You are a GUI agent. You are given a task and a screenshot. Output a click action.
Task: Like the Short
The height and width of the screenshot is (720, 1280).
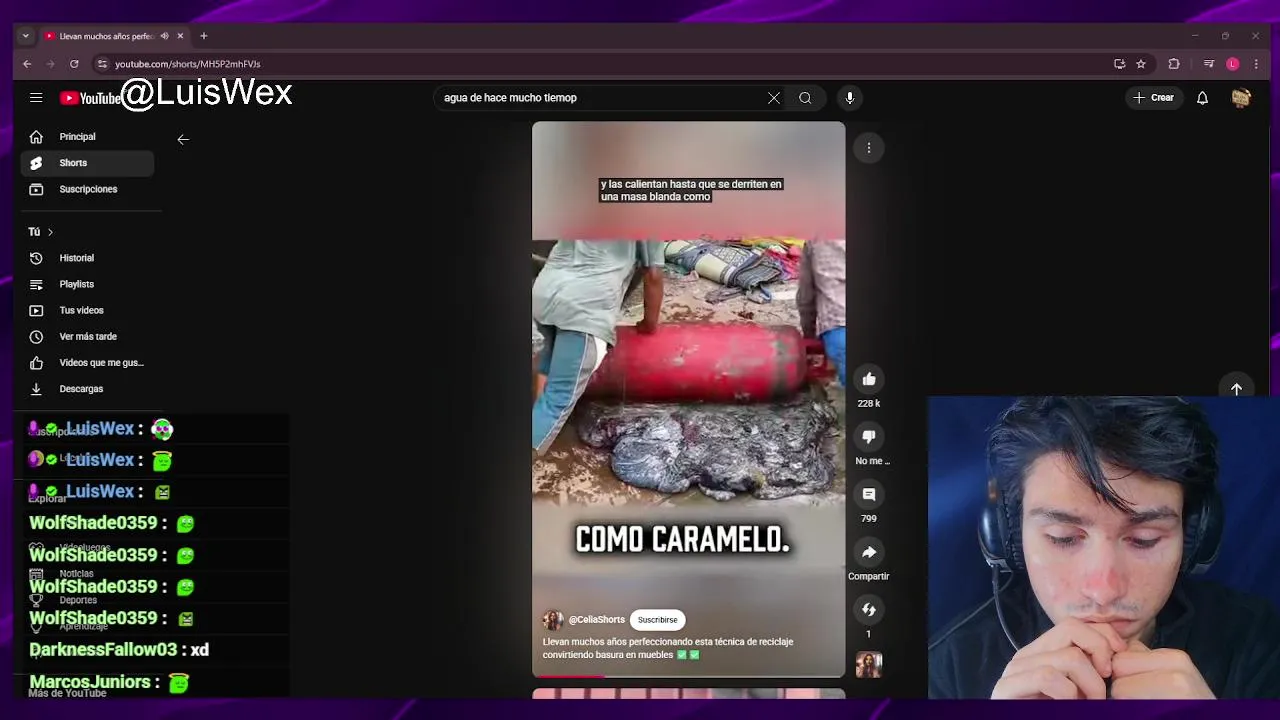click(869, 379)
